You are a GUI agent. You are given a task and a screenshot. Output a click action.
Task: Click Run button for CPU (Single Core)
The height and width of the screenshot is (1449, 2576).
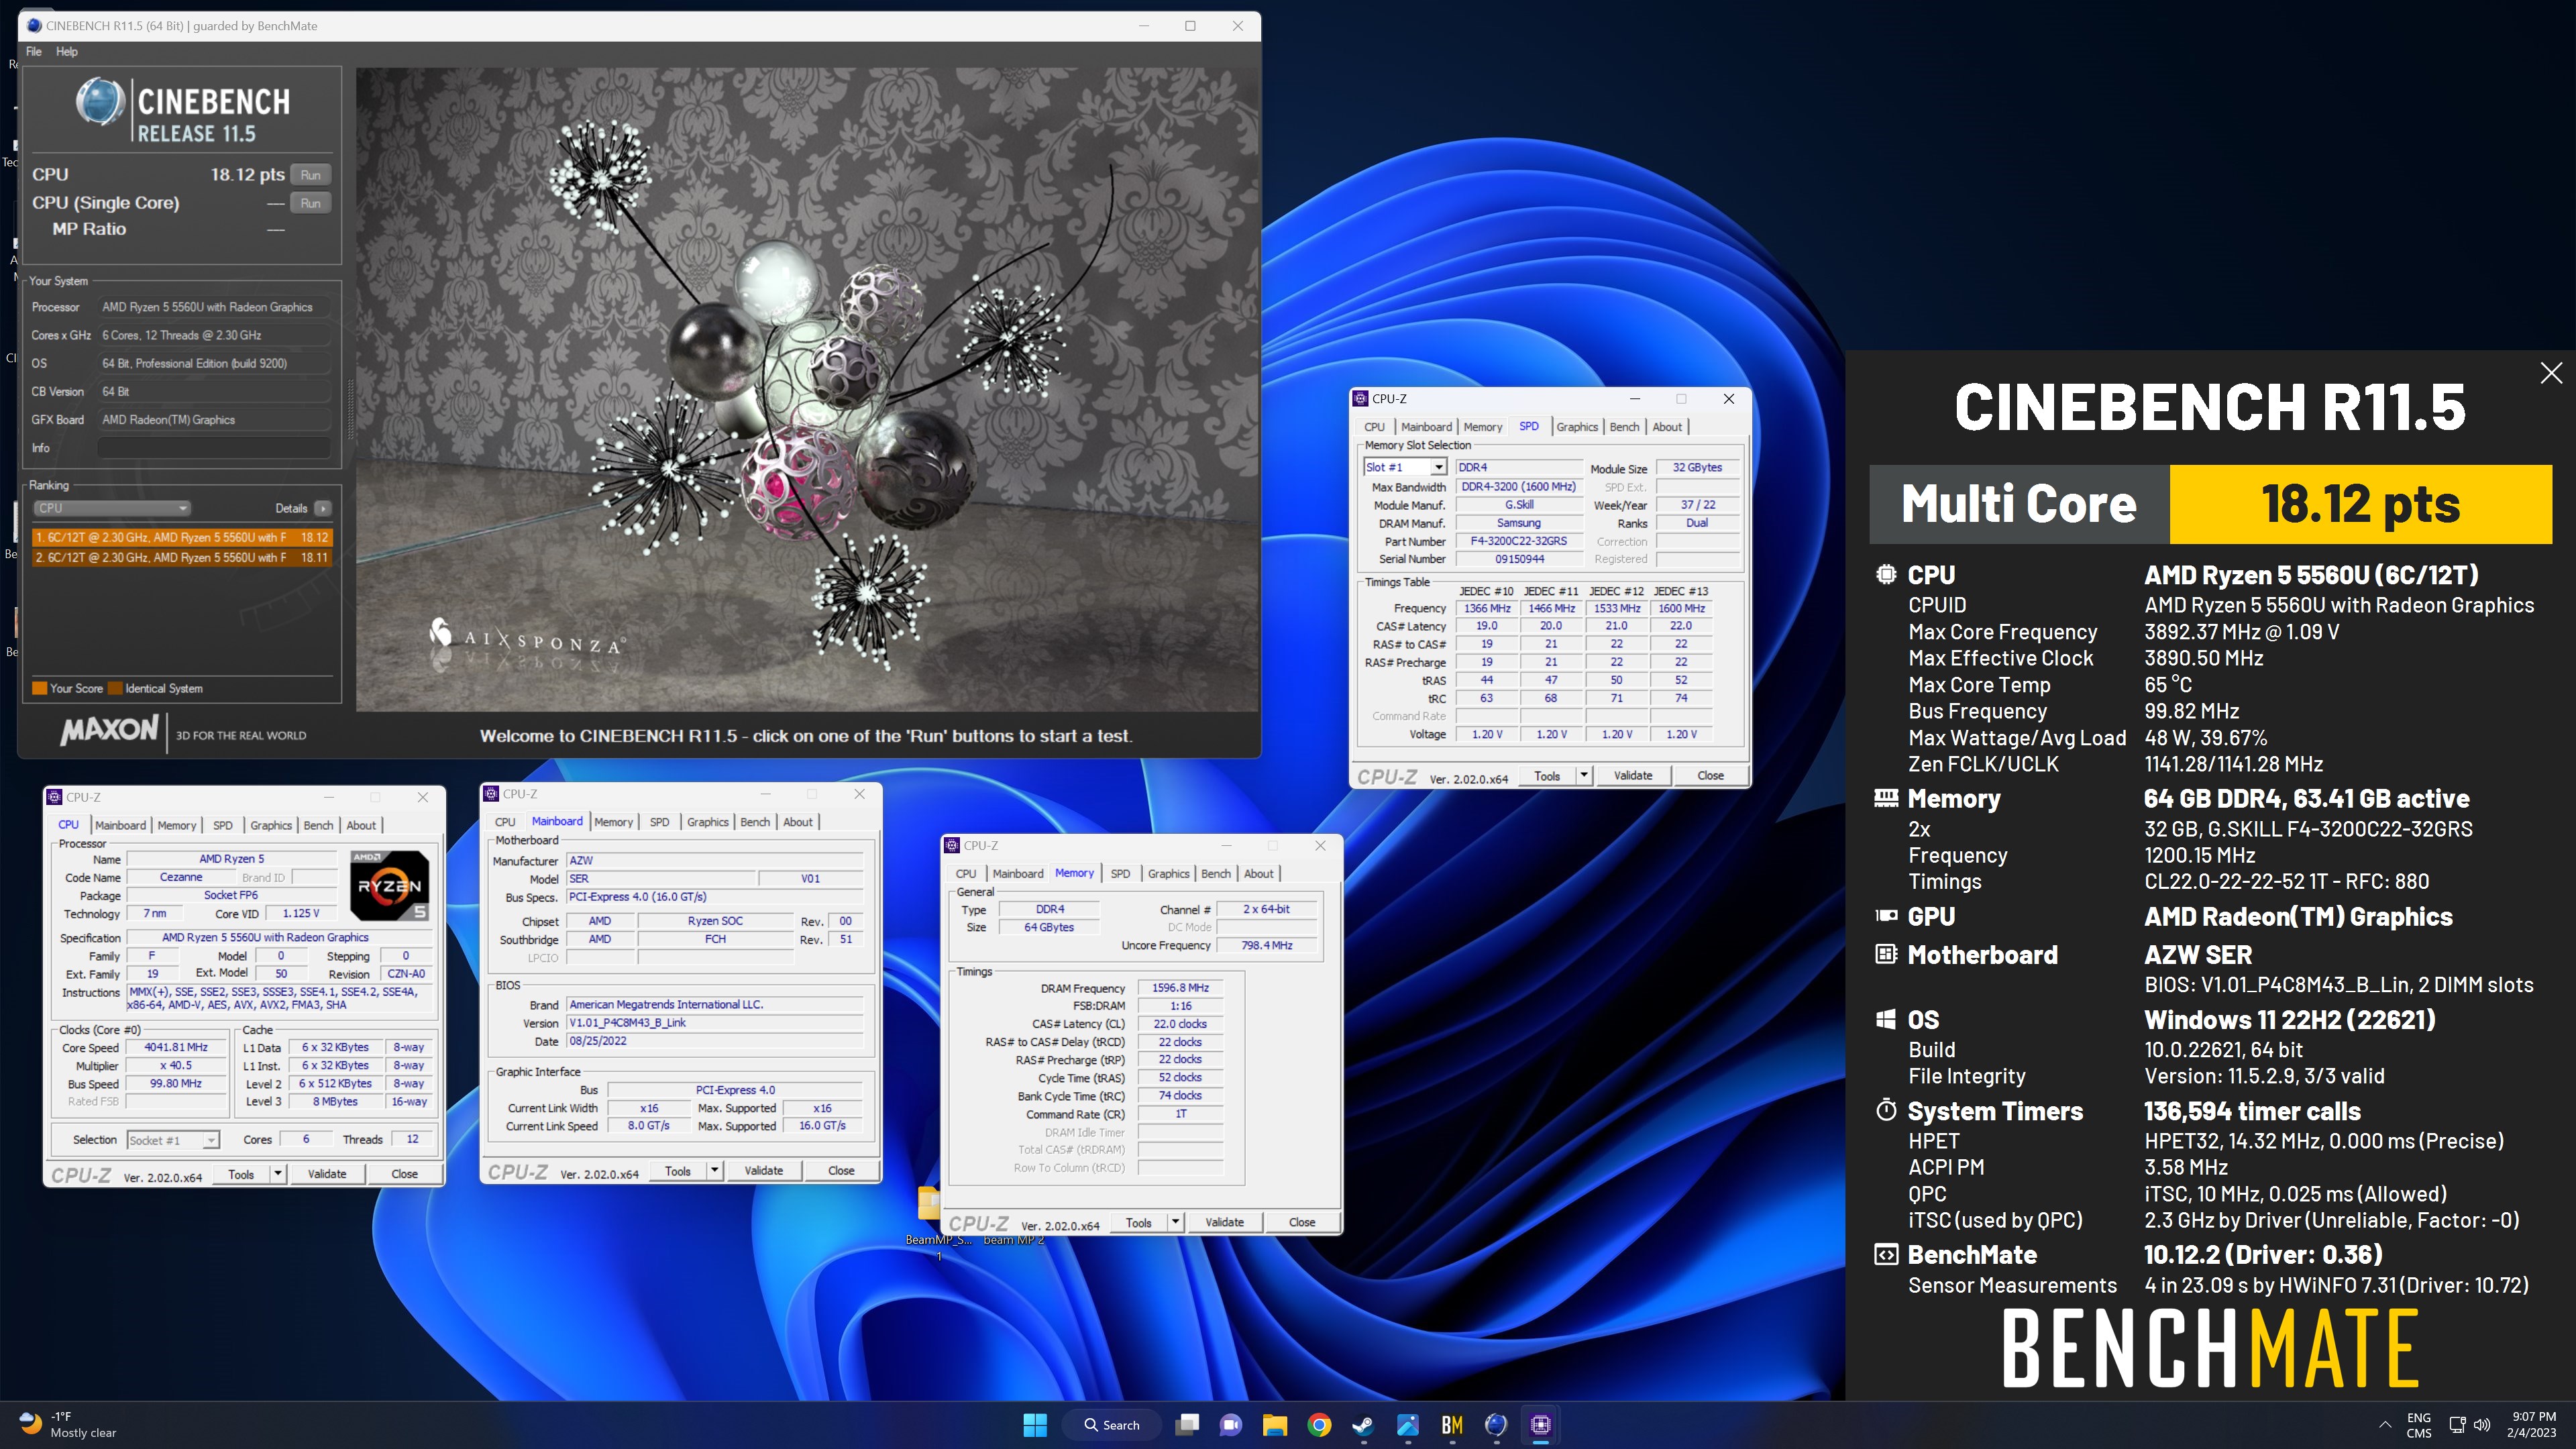311,203
